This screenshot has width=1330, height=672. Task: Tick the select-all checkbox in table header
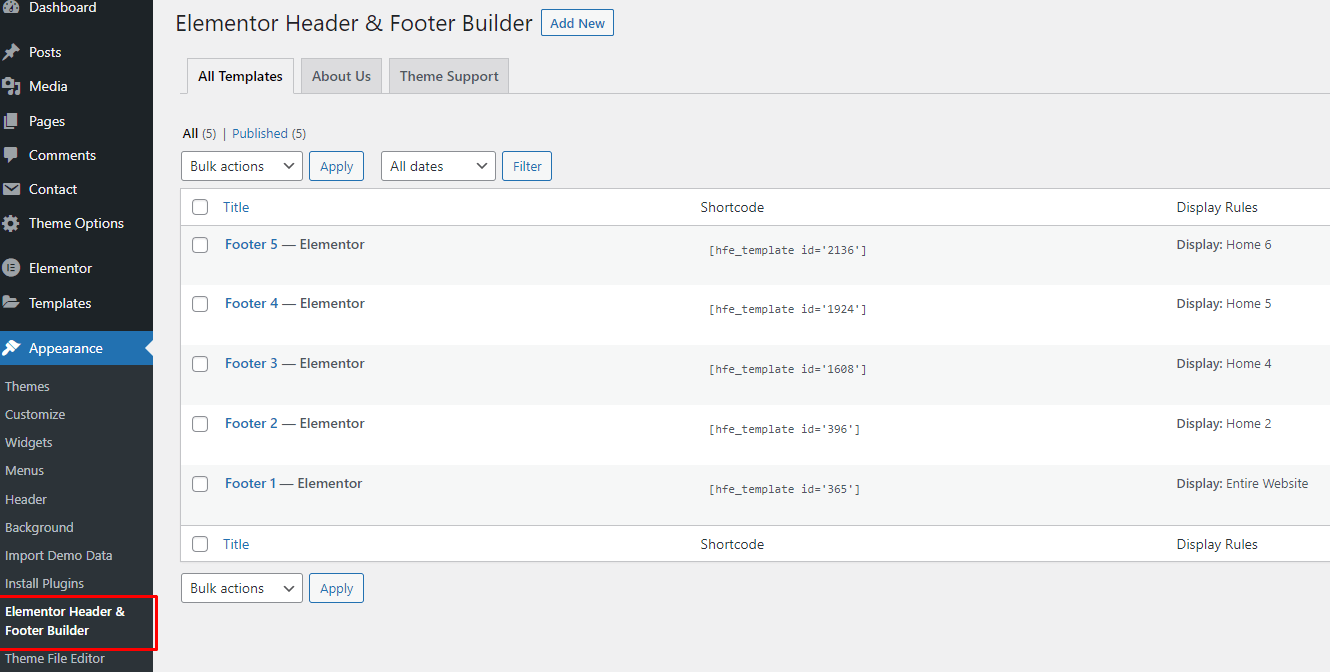[200, 207]
